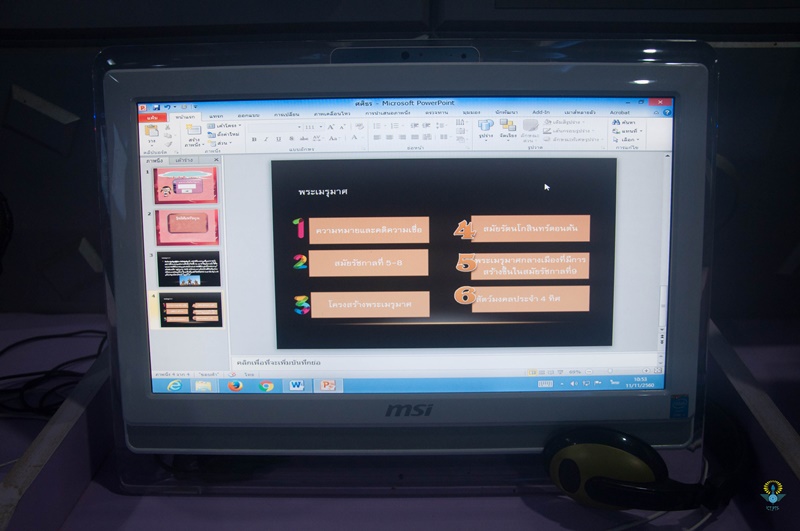Click the Bold formatting button
The height and width of the screenshot is (531, 800).
coord(254,139)
